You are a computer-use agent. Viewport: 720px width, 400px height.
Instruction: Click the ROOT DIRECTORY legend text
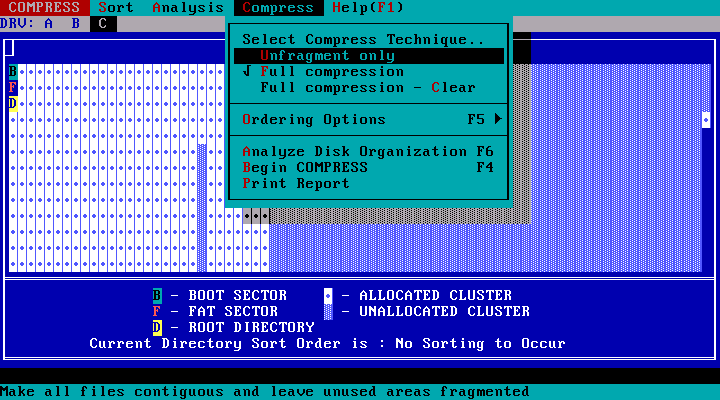(252, 327)
